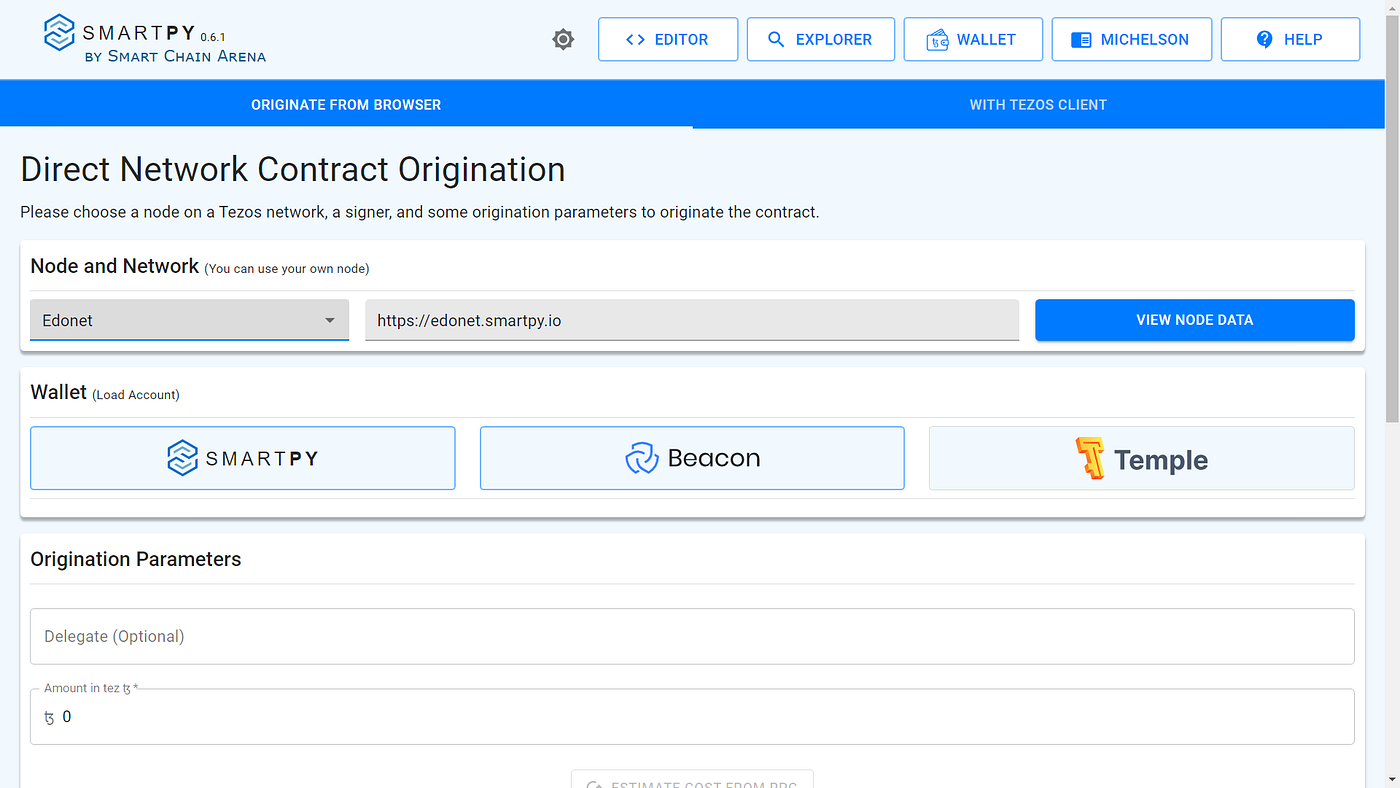The height and width of the screenshot is (788, 1400).
Task: Click the edonet.smartpy.io node URL field
Action: coord(692,319)
